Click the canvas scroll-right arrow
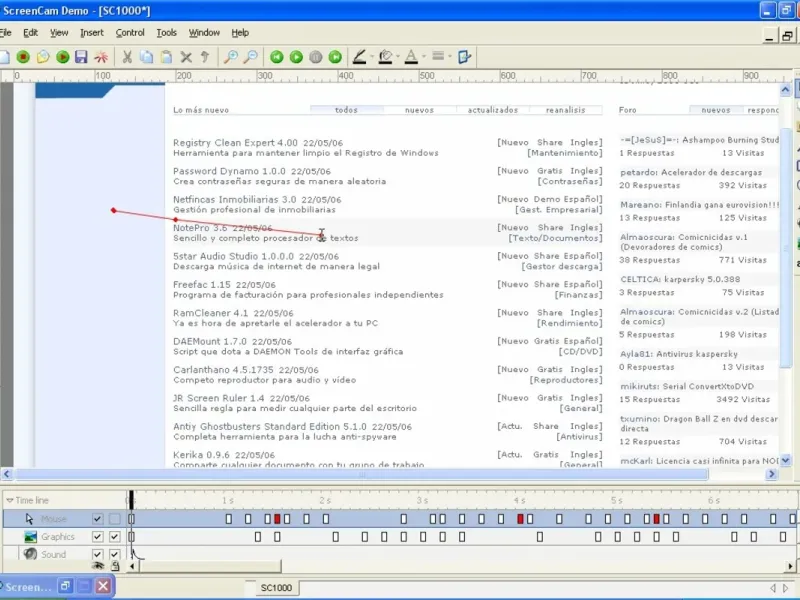This screenshot has height=600, width=800. 771,474
